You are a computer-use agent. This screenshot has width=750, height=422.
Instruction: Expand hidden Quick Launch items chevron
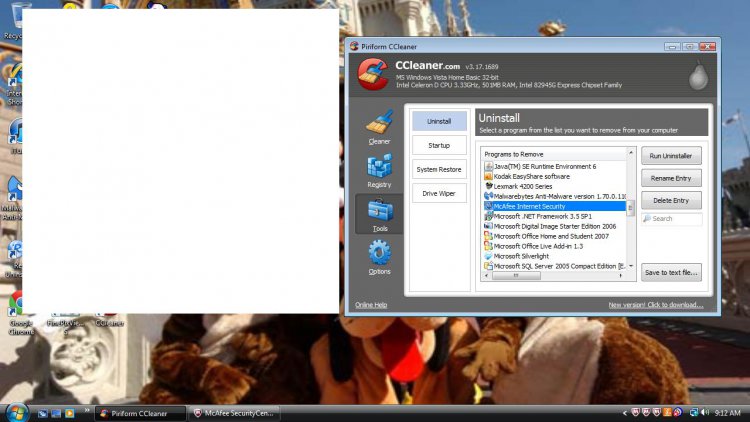point(87,410)
